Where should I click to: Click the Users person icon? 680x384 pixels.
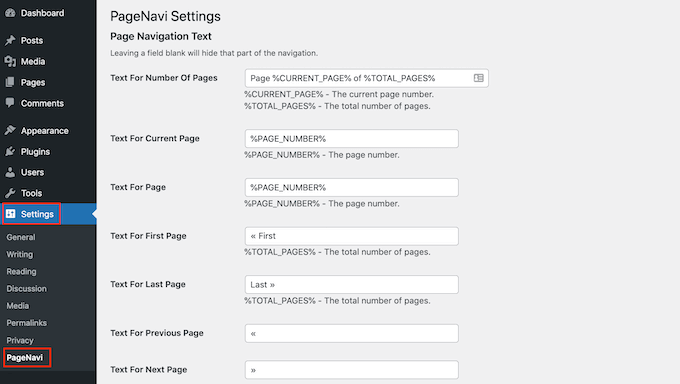click(x=10, y=172)
